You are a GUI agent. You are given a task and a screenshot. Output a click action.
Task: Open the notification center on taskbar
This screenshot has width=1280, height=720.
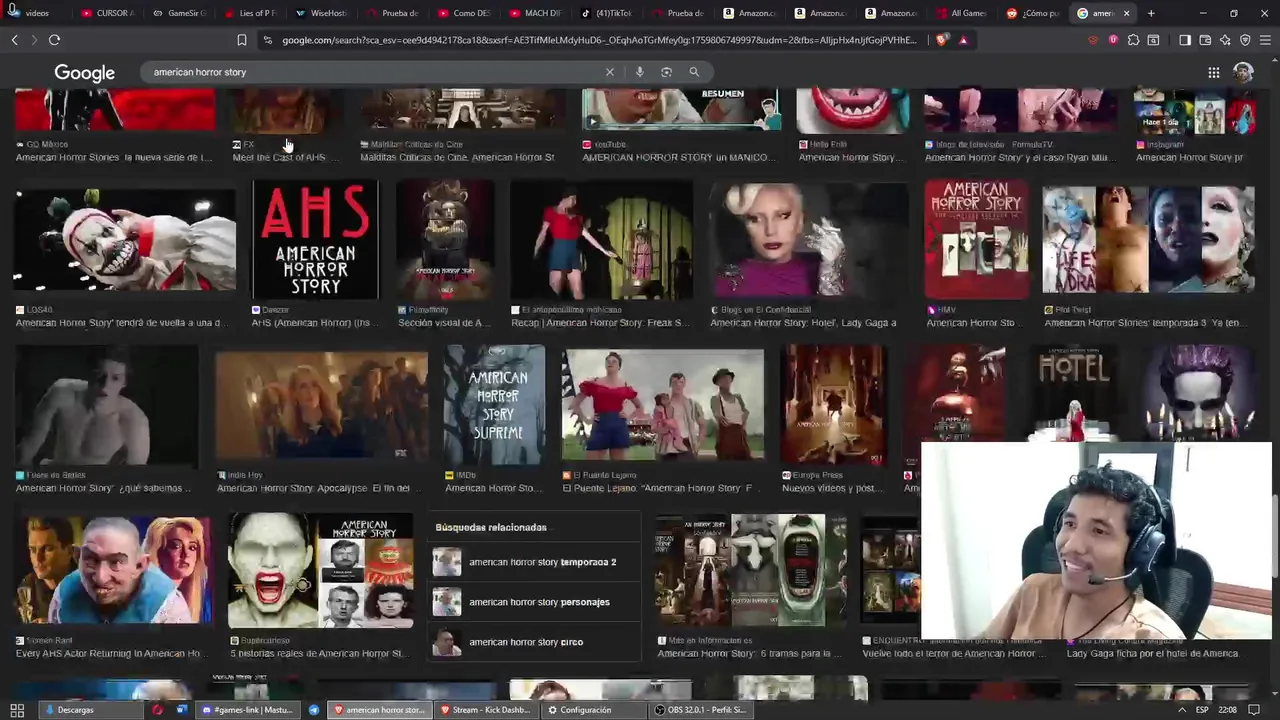1254,710
